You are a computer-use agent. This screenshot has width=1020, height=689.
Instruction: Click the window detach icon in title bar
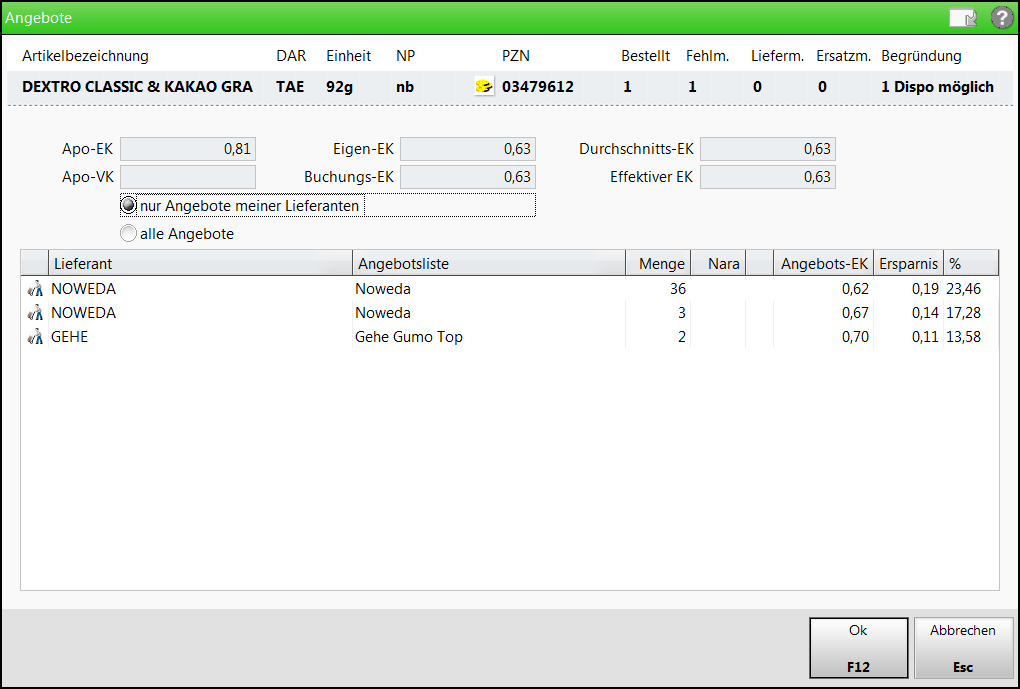pyautogui.click(x=963, y=18)
